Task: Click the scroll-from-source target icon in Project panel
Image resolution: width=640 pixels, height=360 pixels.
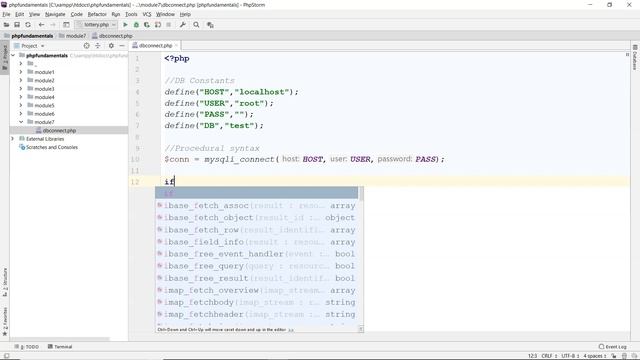Action: 87,46
